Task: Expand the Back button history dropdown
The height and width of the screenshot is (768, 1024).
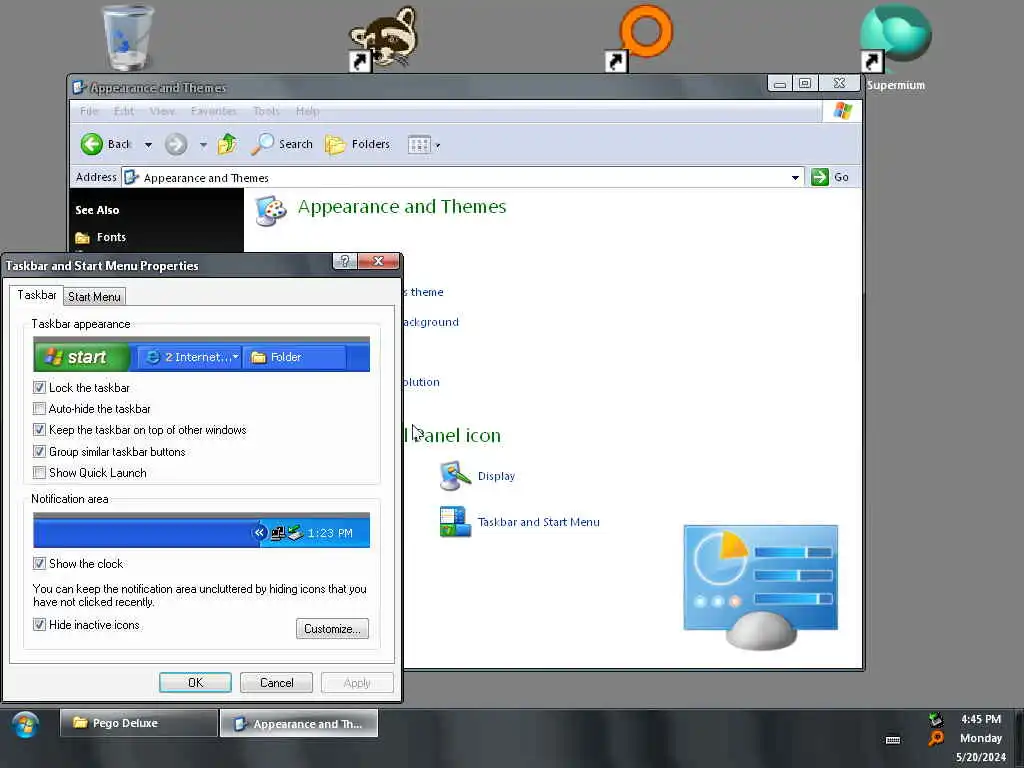Action: pos(148,144)
